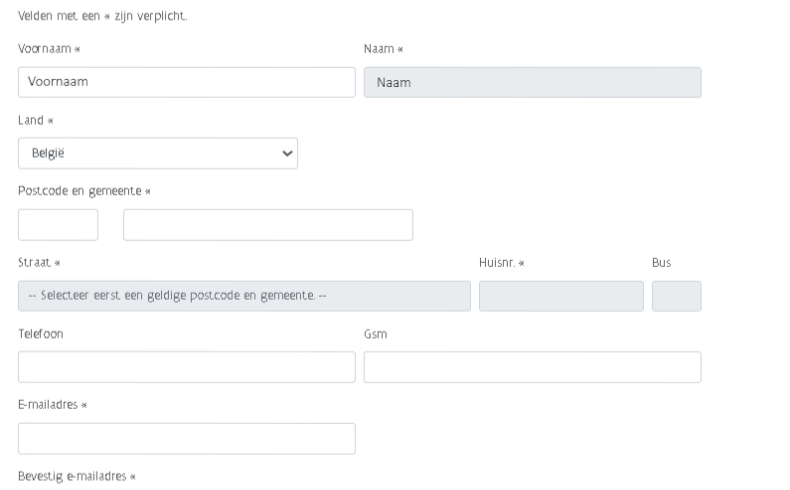Viewport: 790px width, 490px height.
Task: Click the 'Straat *' label
Action: point(39,262)
